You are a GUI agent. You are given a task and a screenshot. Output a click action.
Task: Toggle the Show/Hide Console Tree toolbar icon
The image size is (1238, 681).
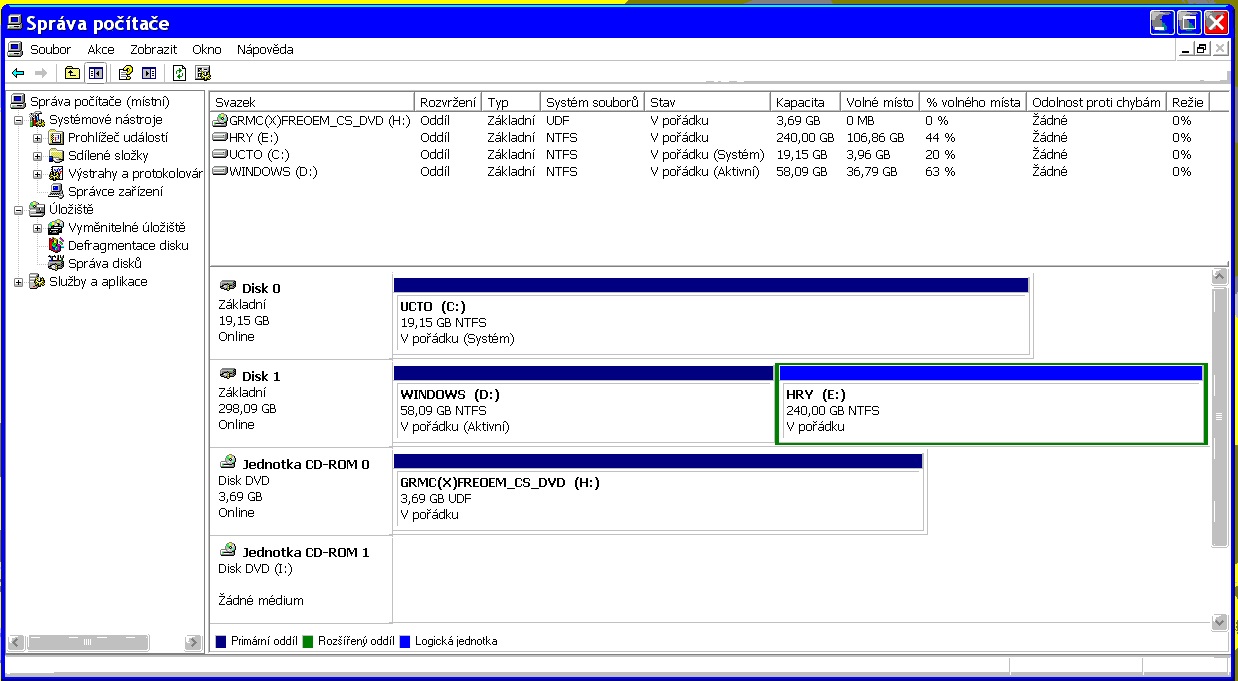click(x=95, y=73)
